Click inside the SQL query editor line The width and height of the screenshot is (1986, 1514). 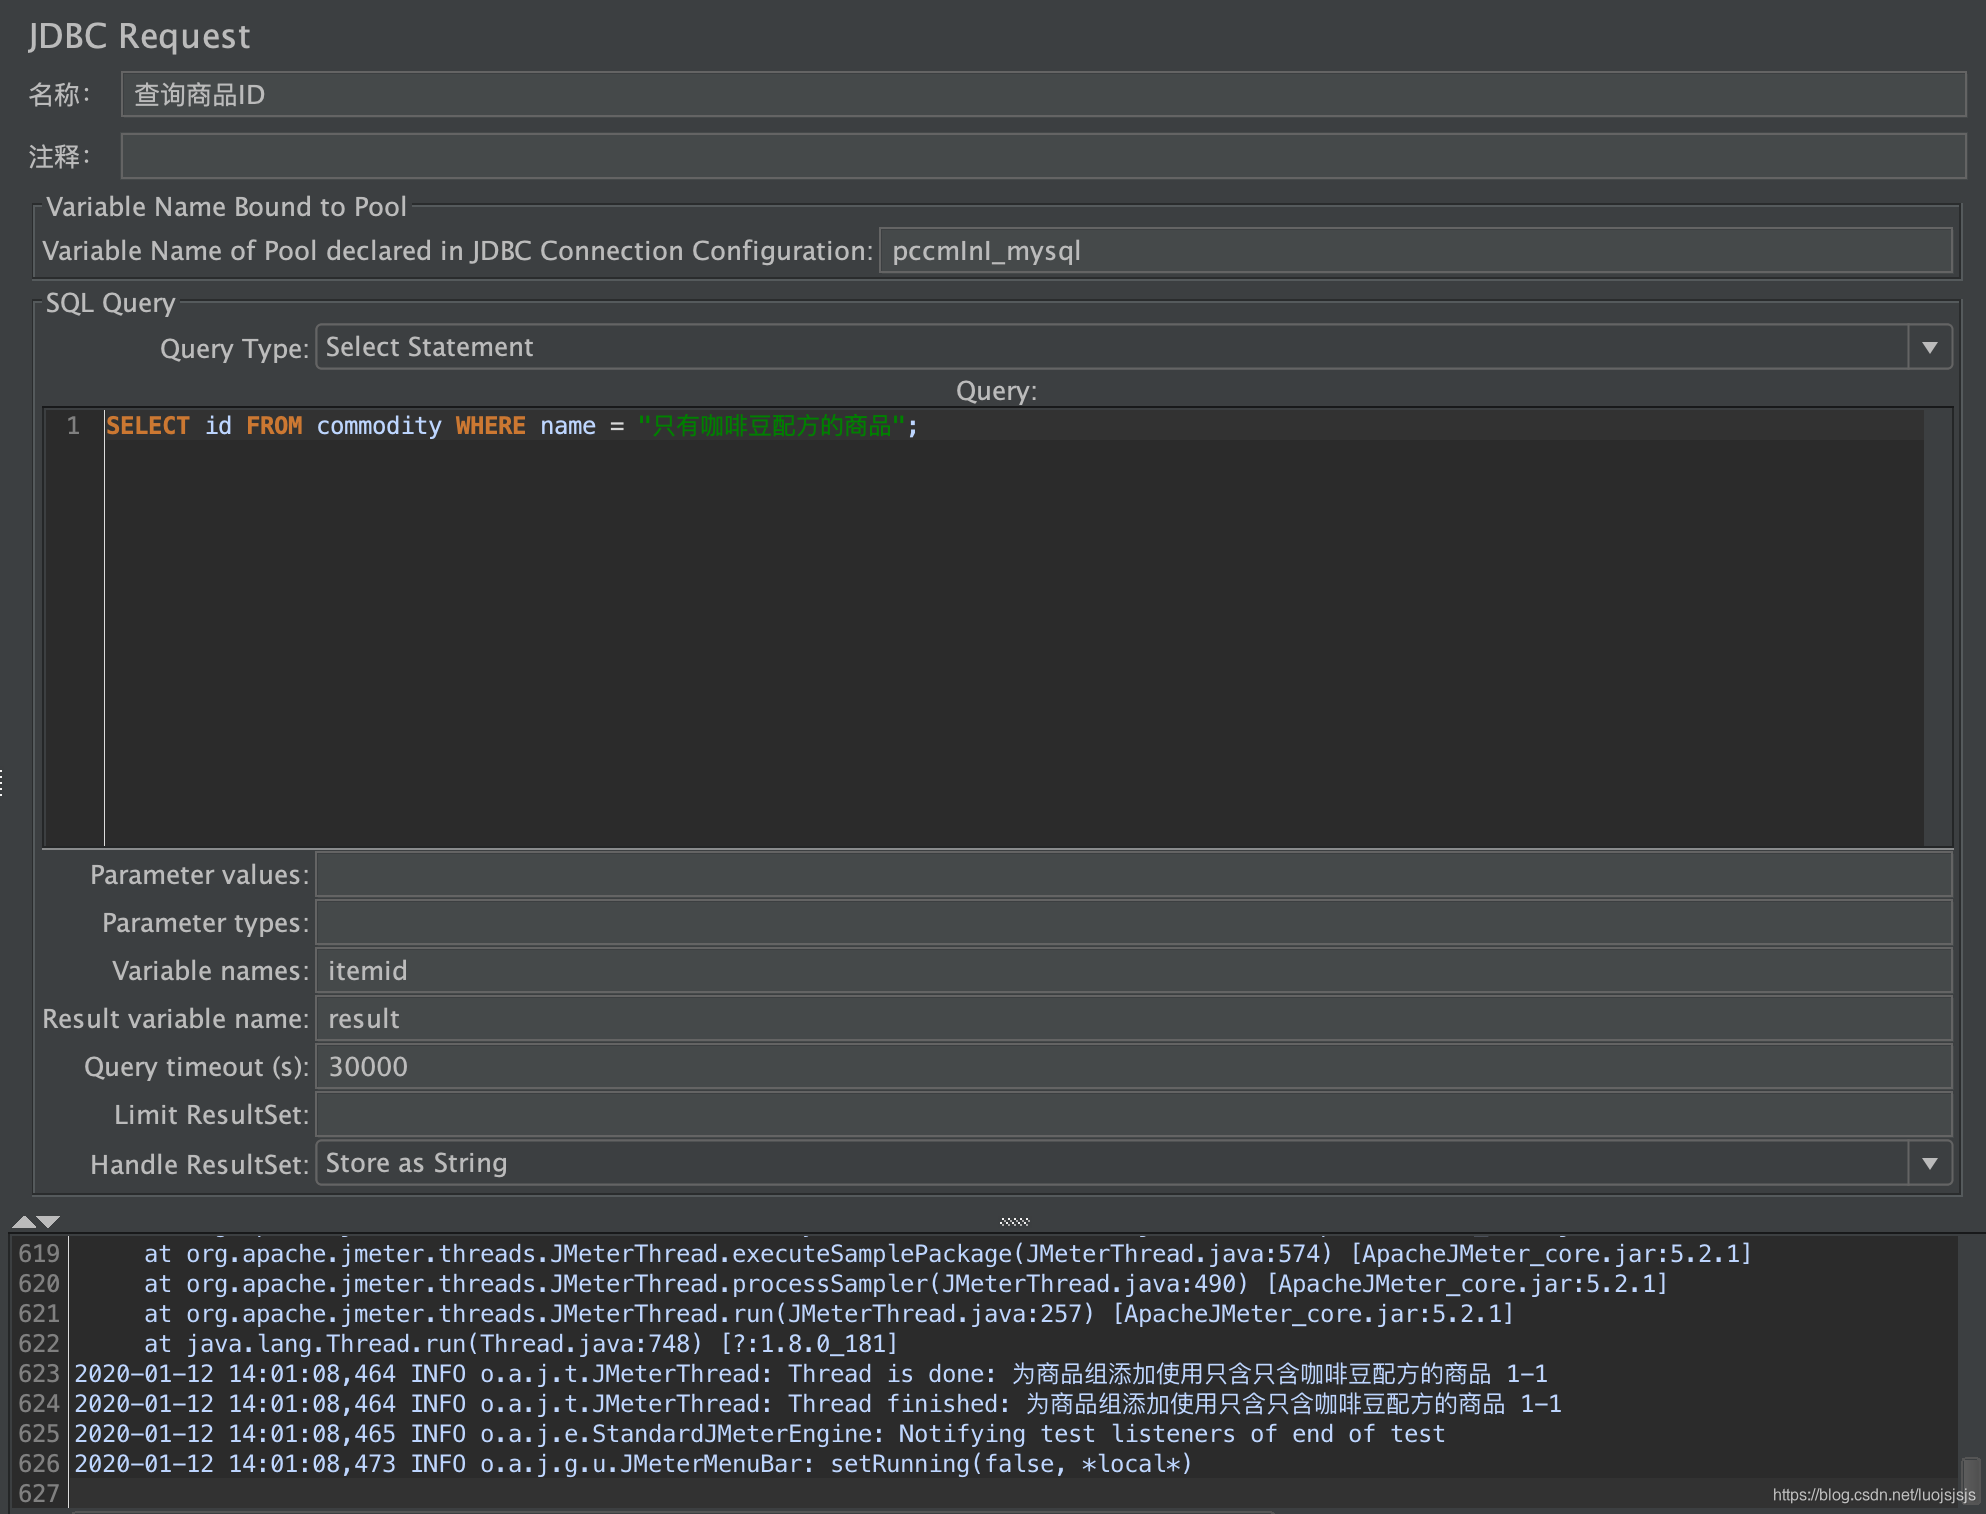point(1014,426)
